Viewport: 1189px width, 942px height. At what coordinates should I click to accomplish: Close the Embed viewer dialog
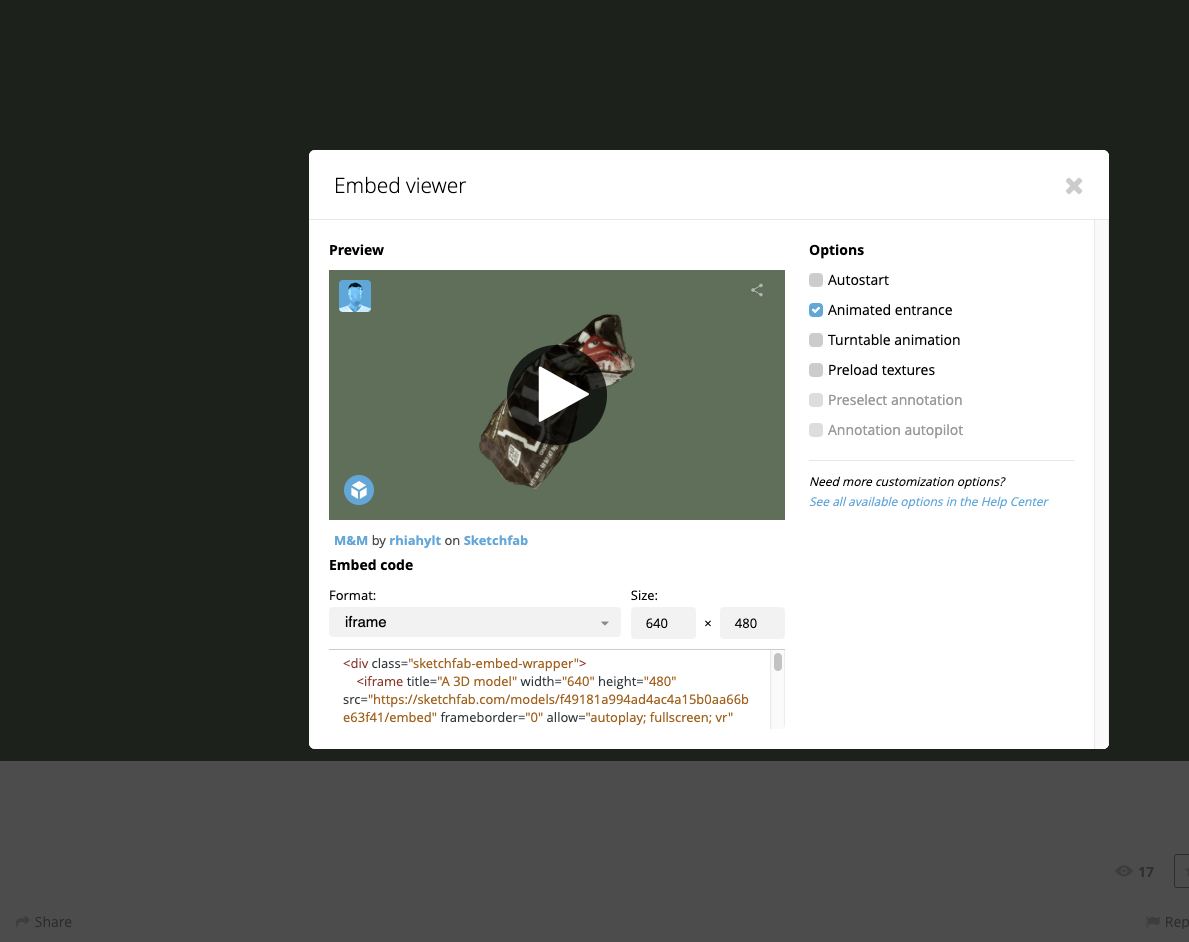pos(1073,186)
